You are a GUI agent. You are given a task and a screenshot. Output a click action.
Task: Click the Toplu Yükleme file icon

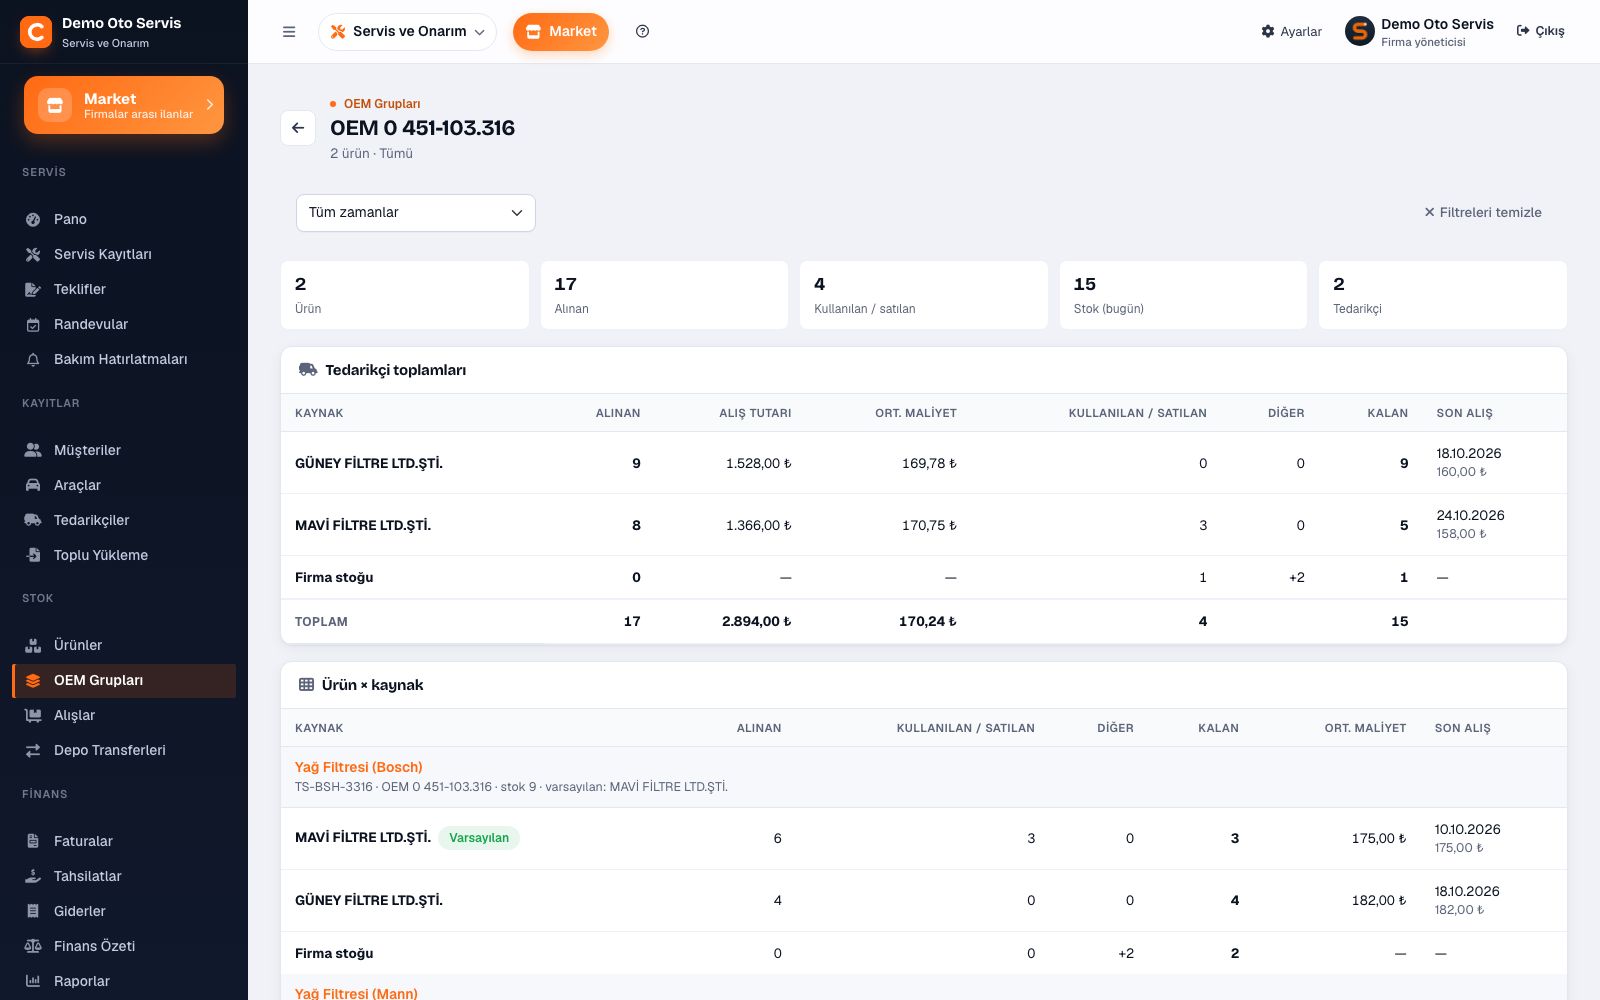[33, 555]
